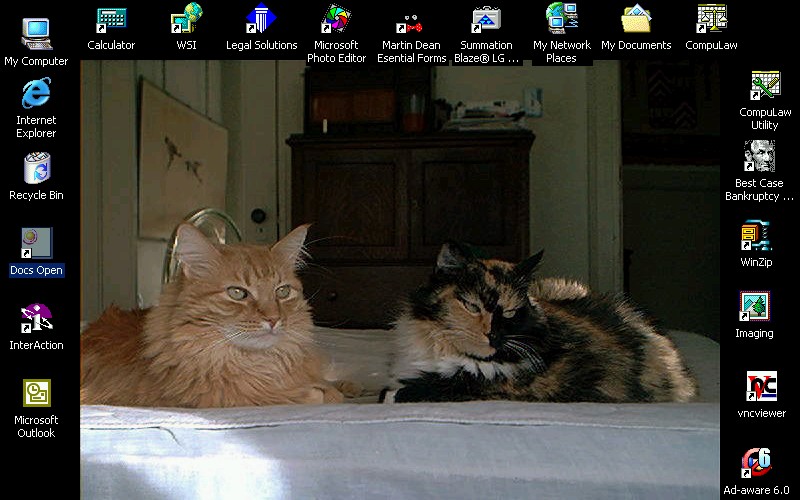Click the "InterAction" label text
The height and width of the screenshot is (500, 800).
click(x=36, y=345)
